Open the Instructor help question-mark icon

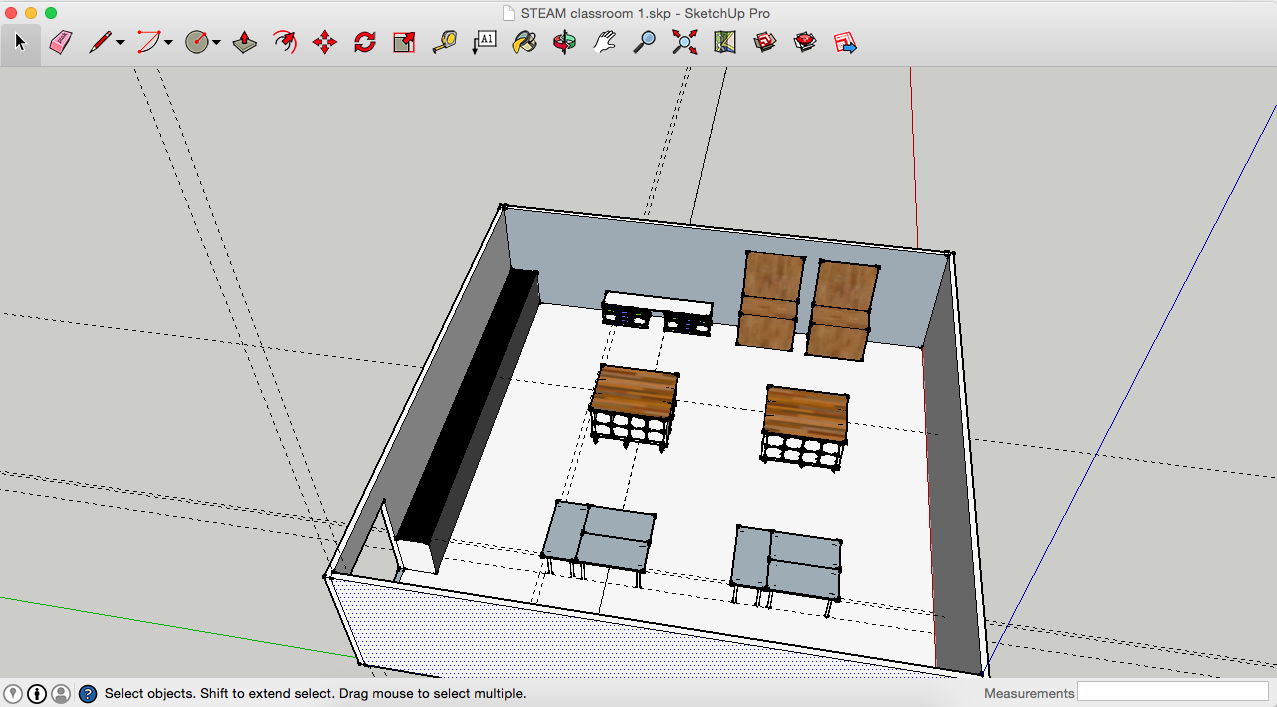[88, 693]
